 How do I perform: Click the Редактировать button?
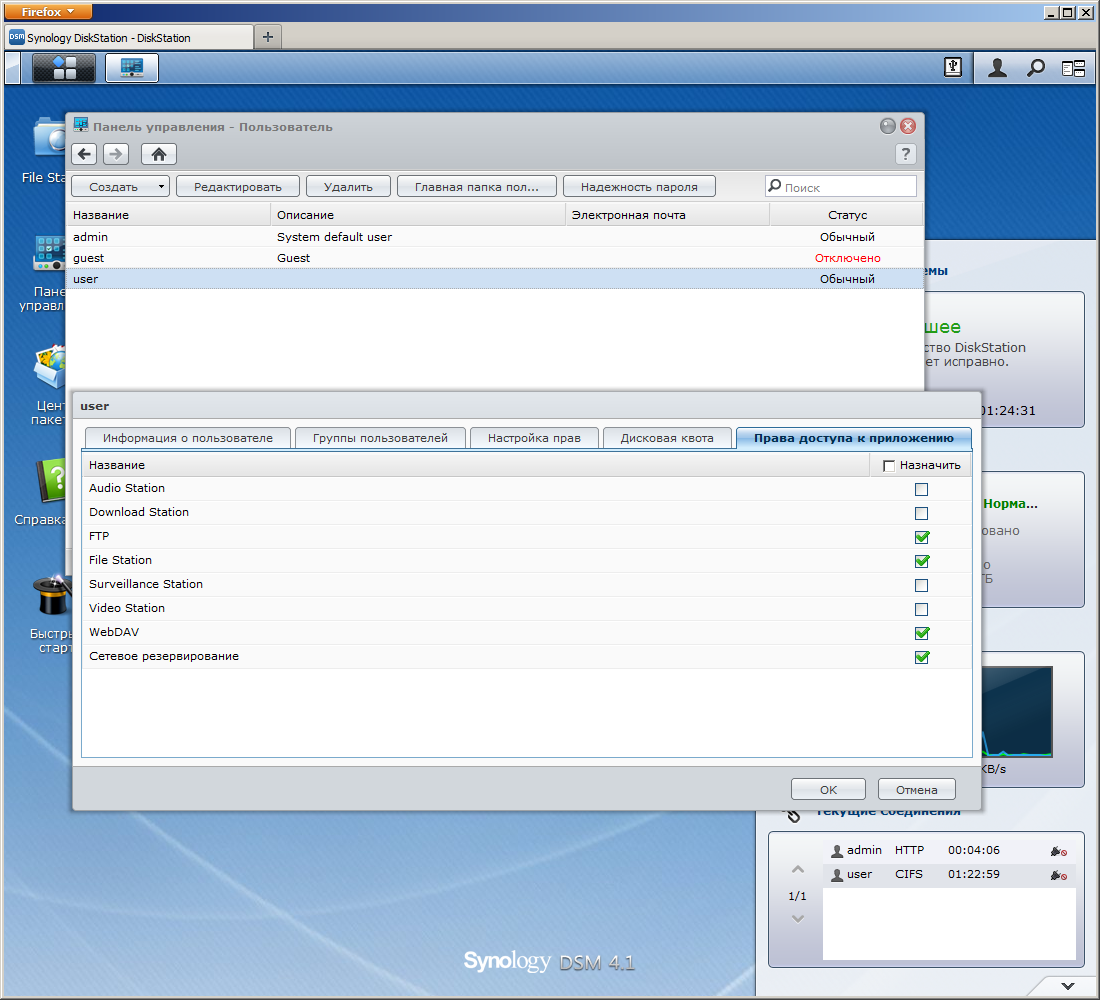[x=238, y=187]
